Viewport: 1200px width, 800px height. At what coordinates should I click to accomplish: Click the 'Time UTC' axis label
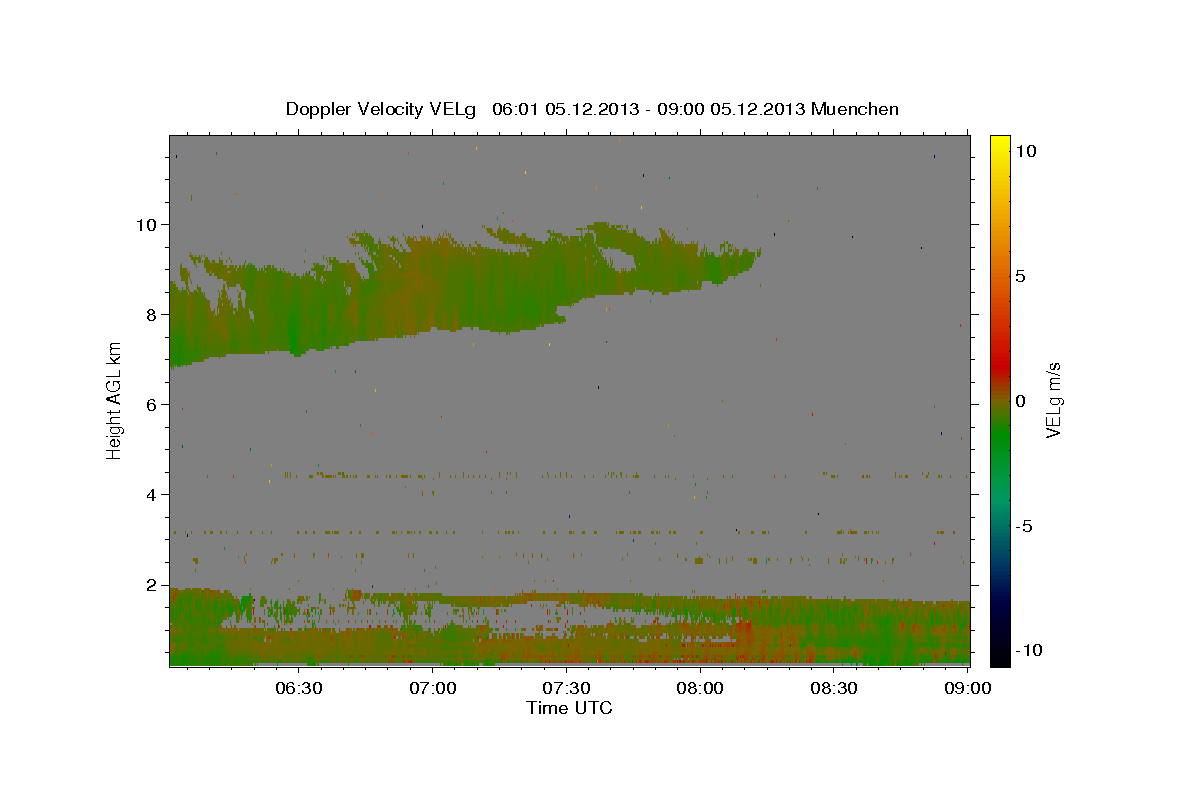click(569, 708)
